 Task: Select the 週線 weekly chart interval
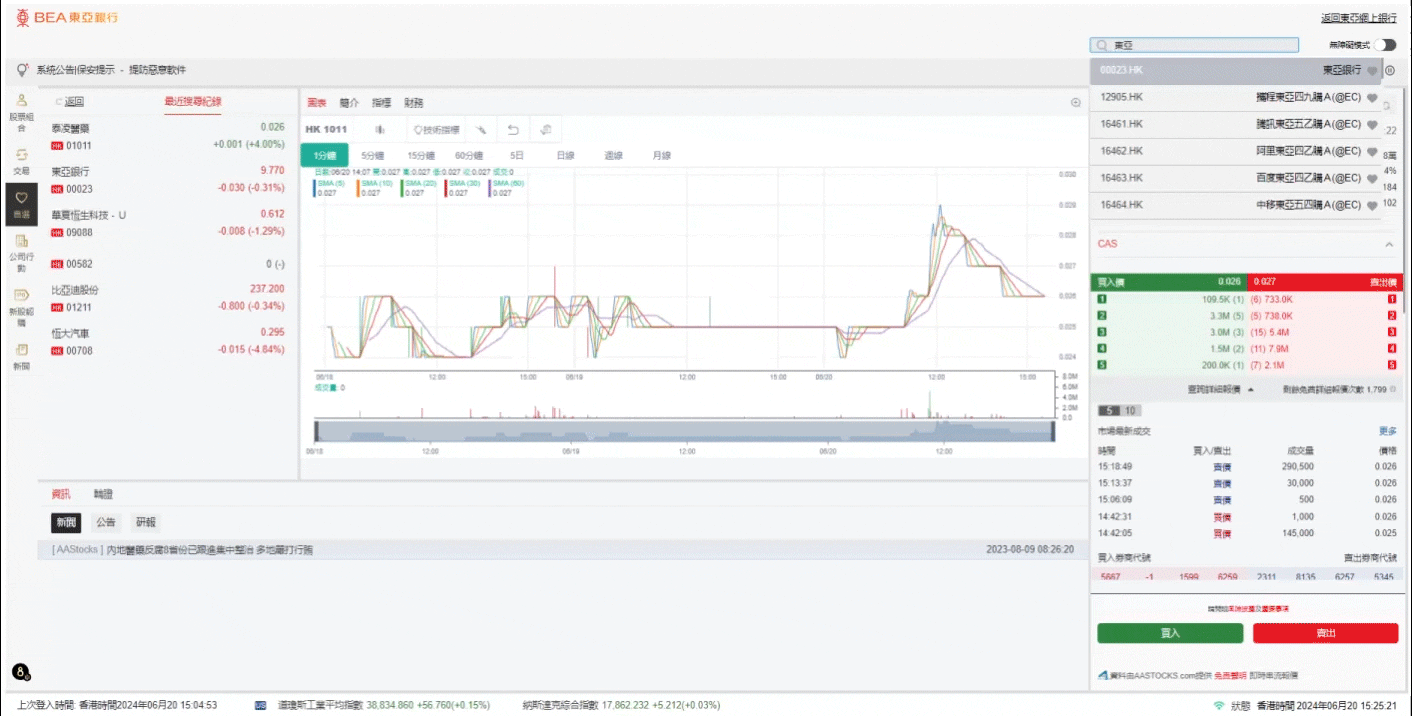pos(614,155)
